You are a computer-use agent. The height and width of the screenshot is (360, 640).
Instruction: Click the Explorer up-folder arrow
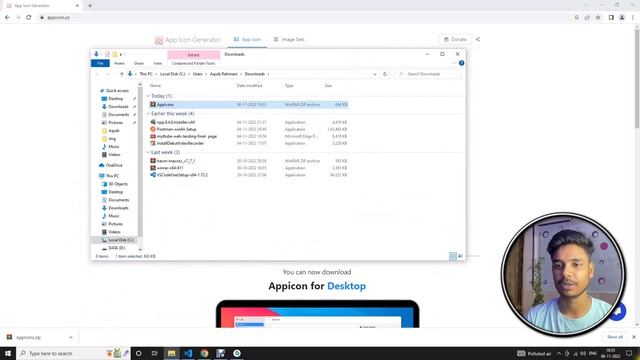[122, 74]
